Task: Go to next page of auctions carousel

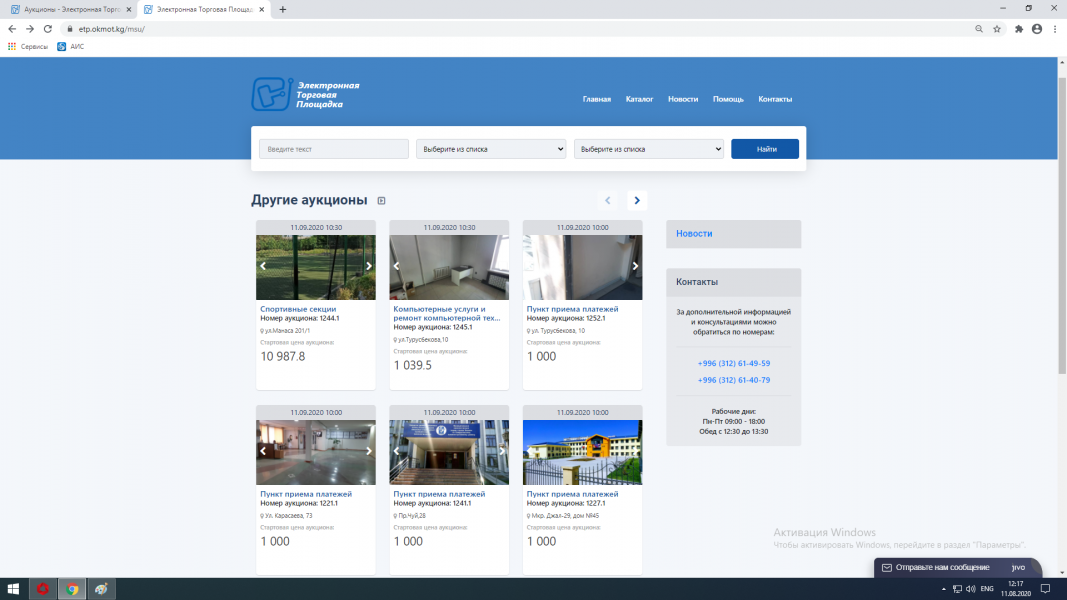Action: 637,201
